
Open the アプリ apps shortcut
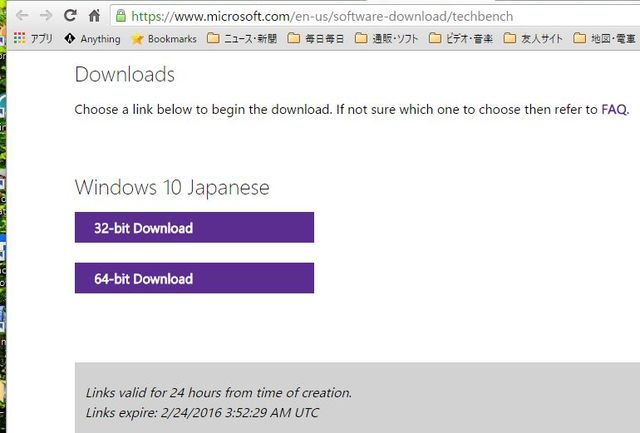click(33, 39)
